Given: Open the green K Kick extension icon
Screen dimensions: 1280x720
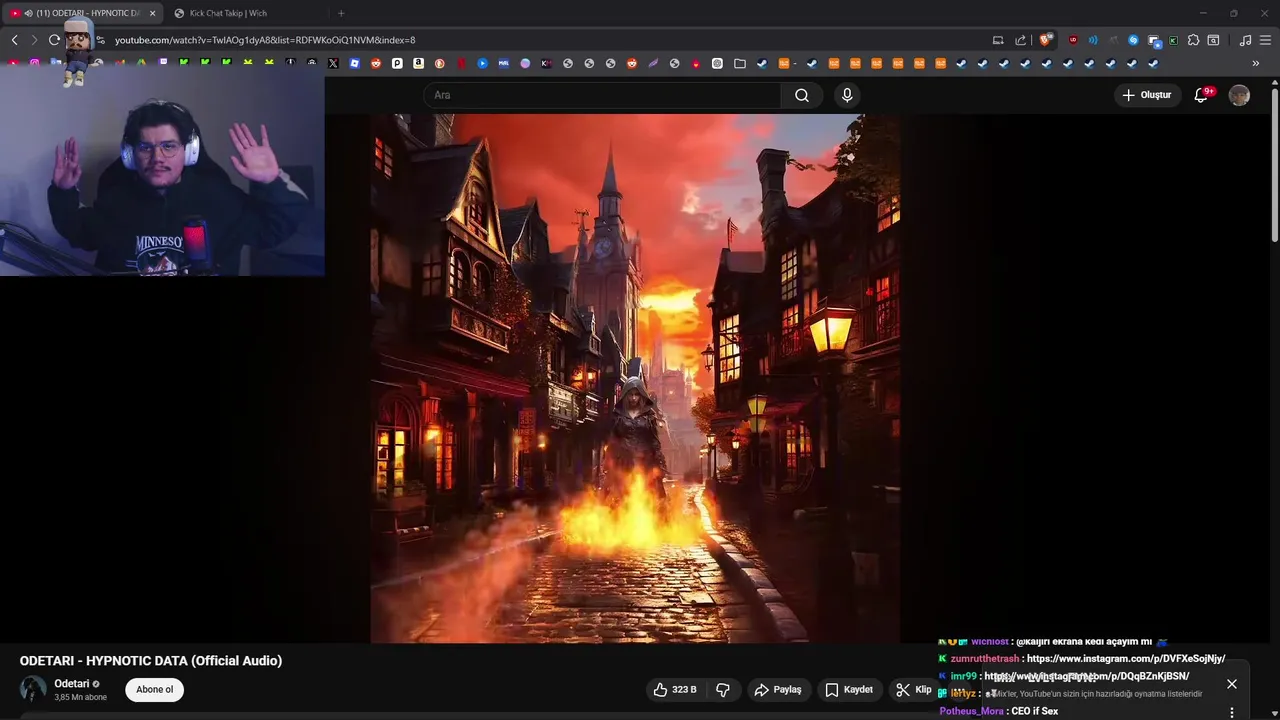Looking at the screenshot, I should click(1173, 40).
